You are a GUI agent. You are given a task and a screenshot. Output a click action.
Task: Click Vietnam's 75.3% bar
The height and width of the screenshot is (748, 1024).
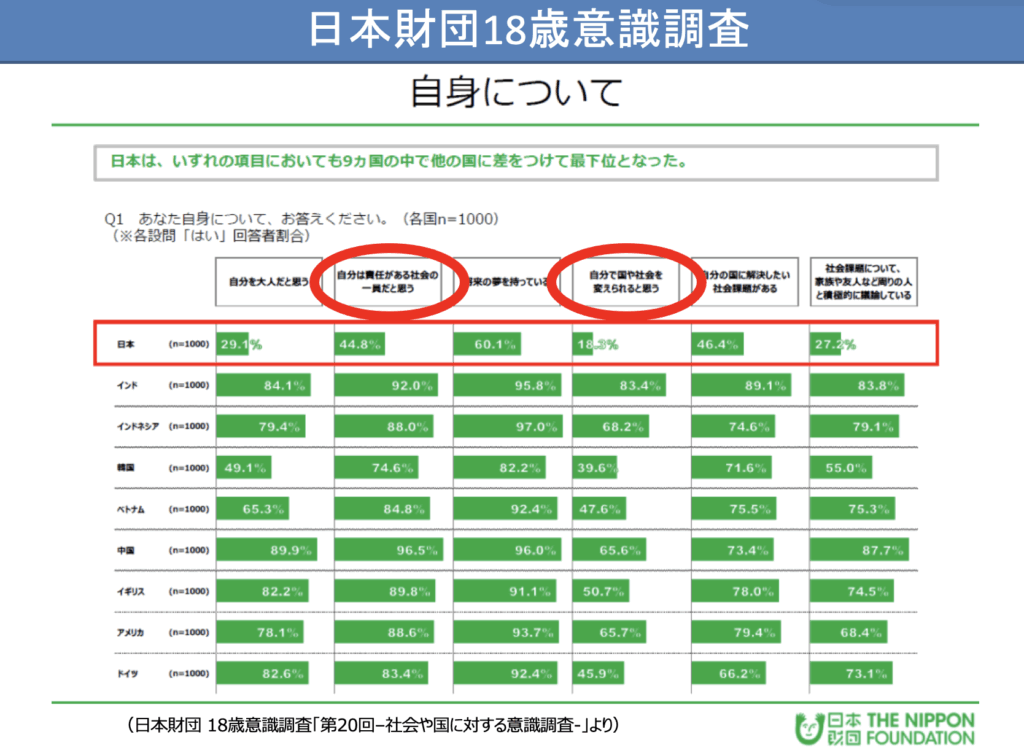(x=852, y=509)
